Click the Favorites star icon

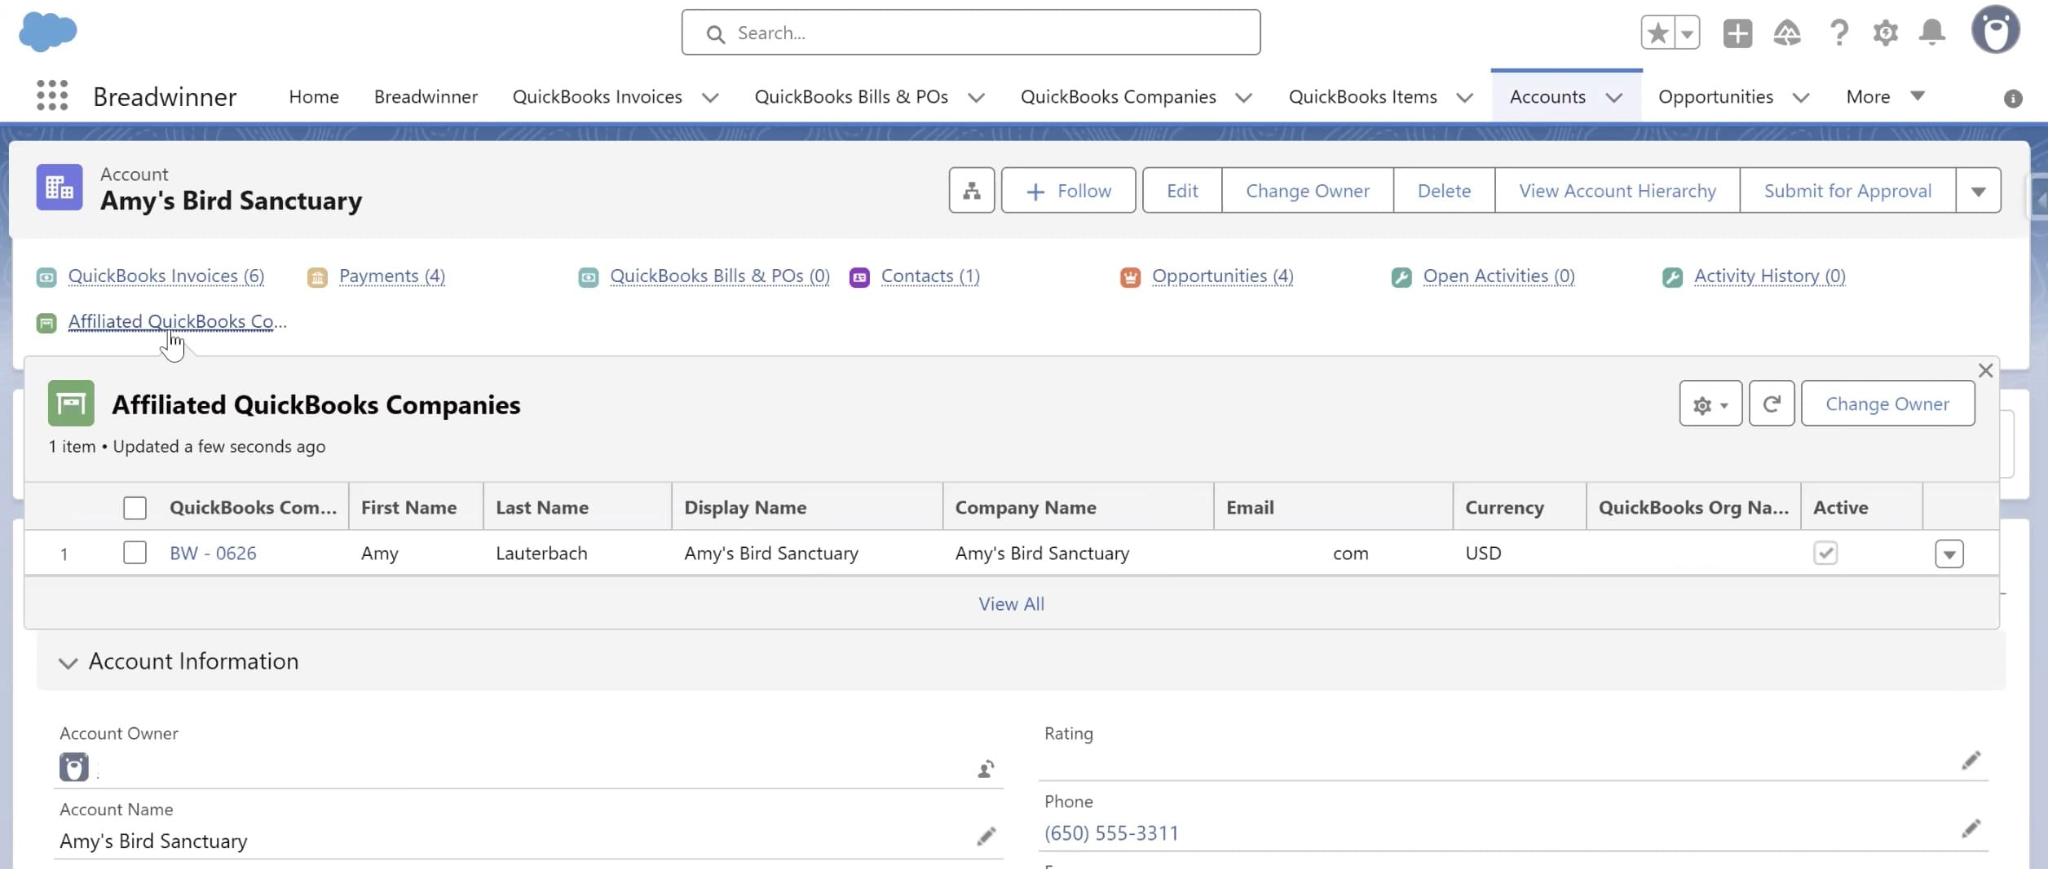(1658, 33)
